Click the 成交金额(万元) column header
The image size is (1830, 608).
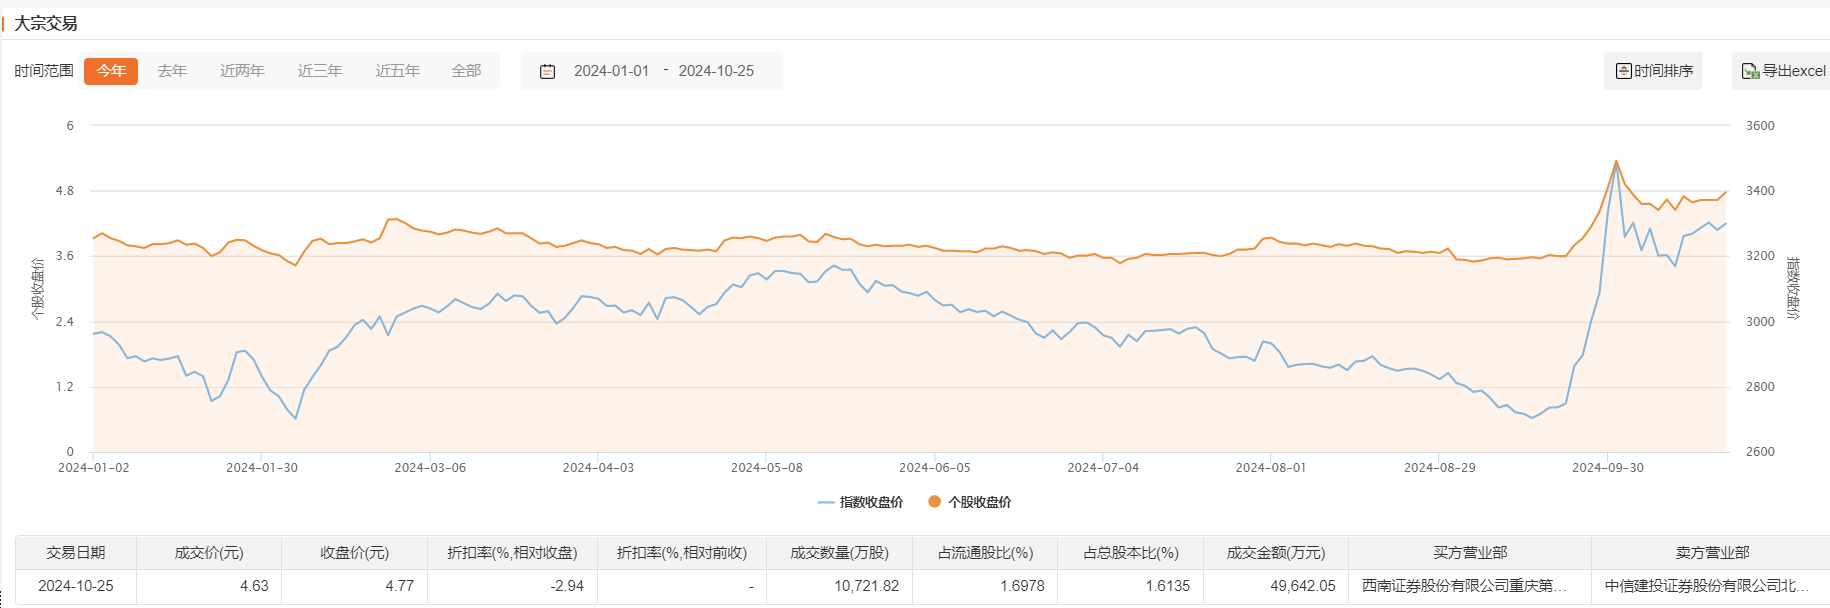click(x=1275, y=553)
